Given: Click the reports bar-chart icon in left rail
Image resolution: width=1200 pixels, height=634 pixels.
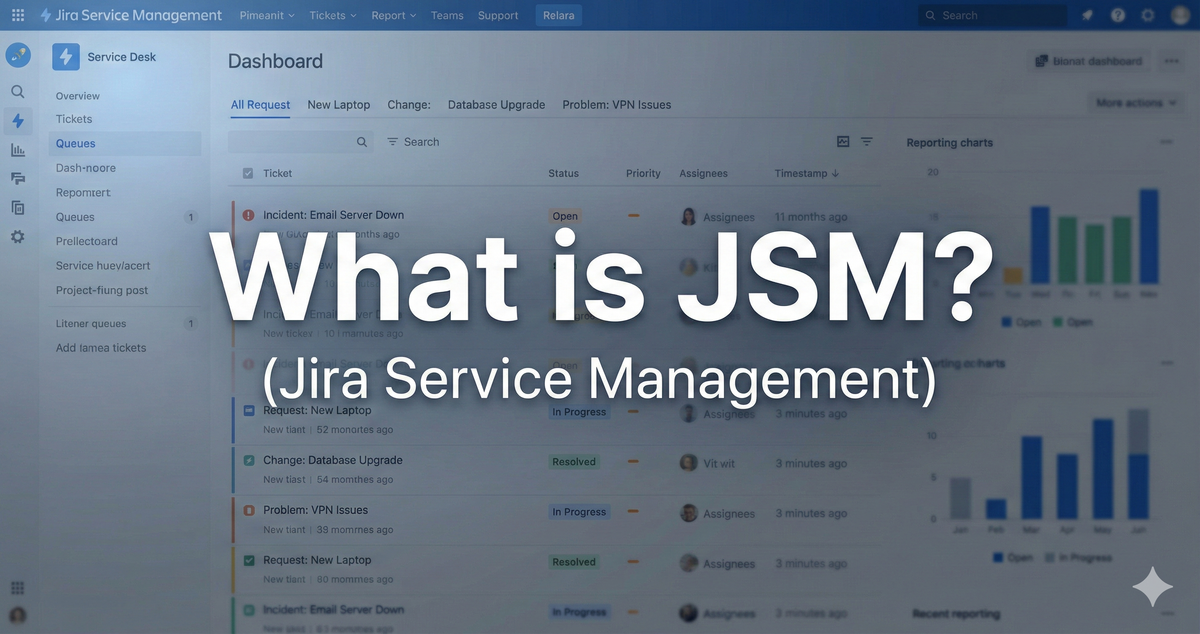Looking at the screenshot, I should (x=18, y=150).
